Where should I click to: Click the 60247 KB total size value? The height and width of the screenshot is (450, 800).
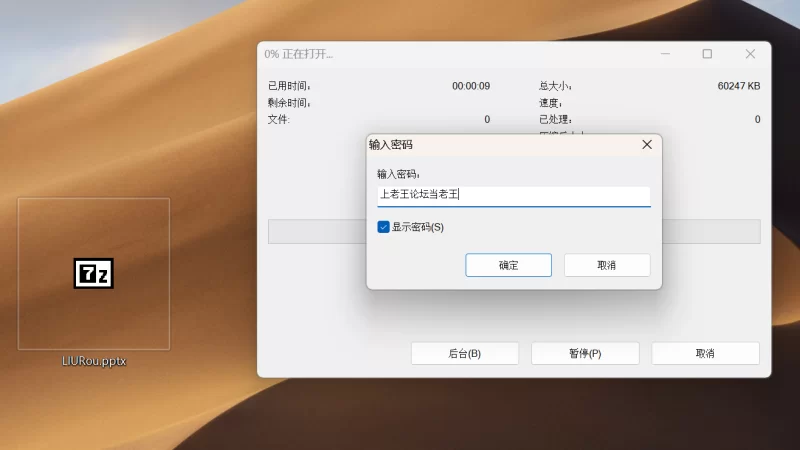click(x=738, y=86)
